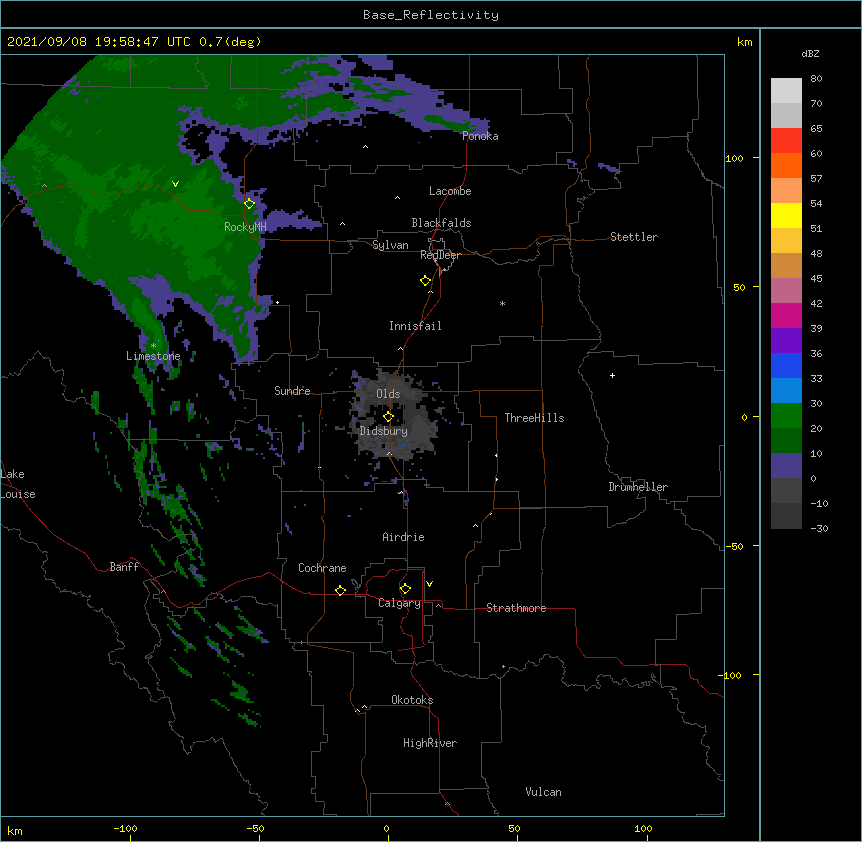Click the white asterisk above Limestone
The width and height of the screenshot is (862, 842).
[x=153, y=346]
